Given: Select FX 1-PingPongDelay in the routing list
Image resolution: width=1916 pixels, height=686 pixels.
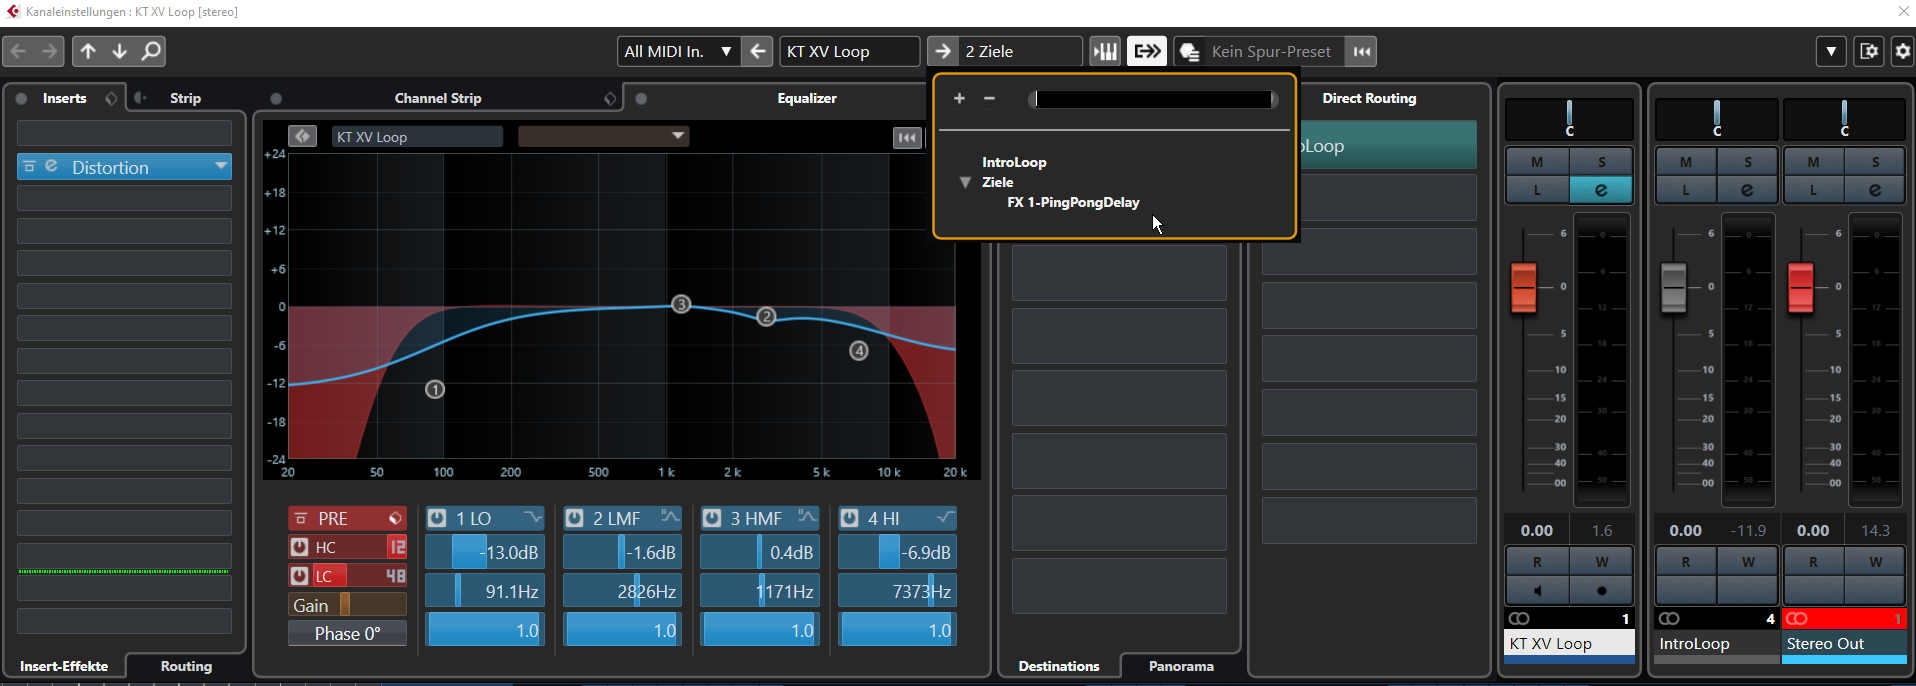Looking at the screenshot, I should pos(1073,202).
